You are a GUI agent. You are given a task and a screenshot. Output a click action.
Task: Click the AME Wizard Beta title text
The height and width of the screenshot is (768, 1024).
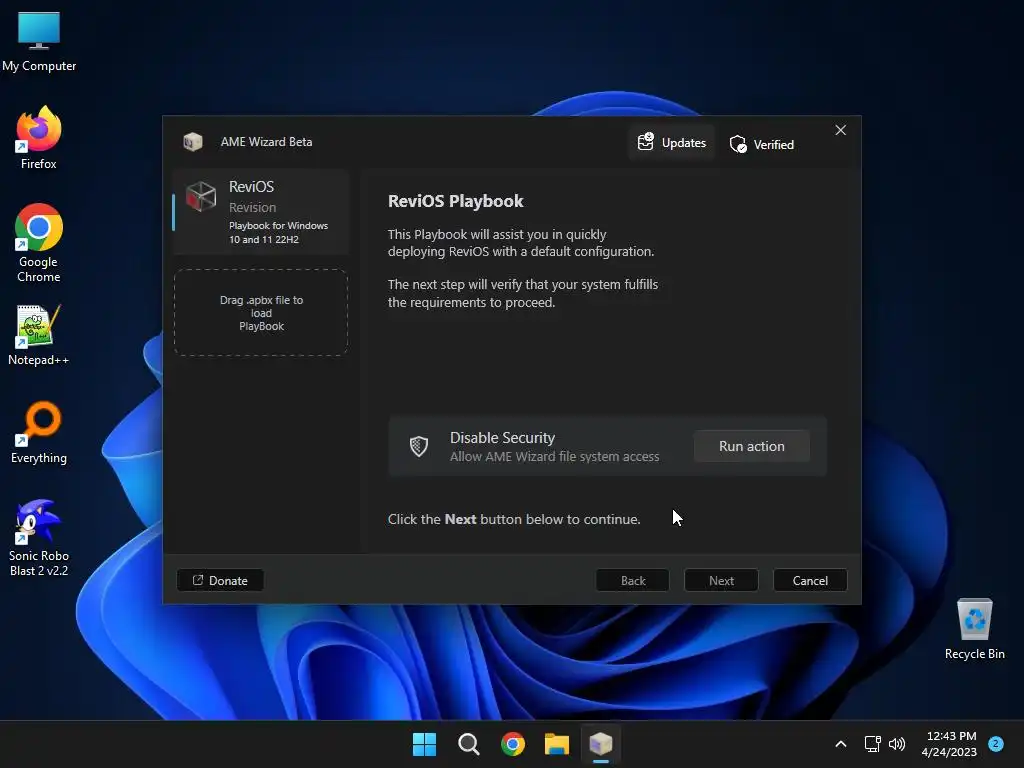266,142
